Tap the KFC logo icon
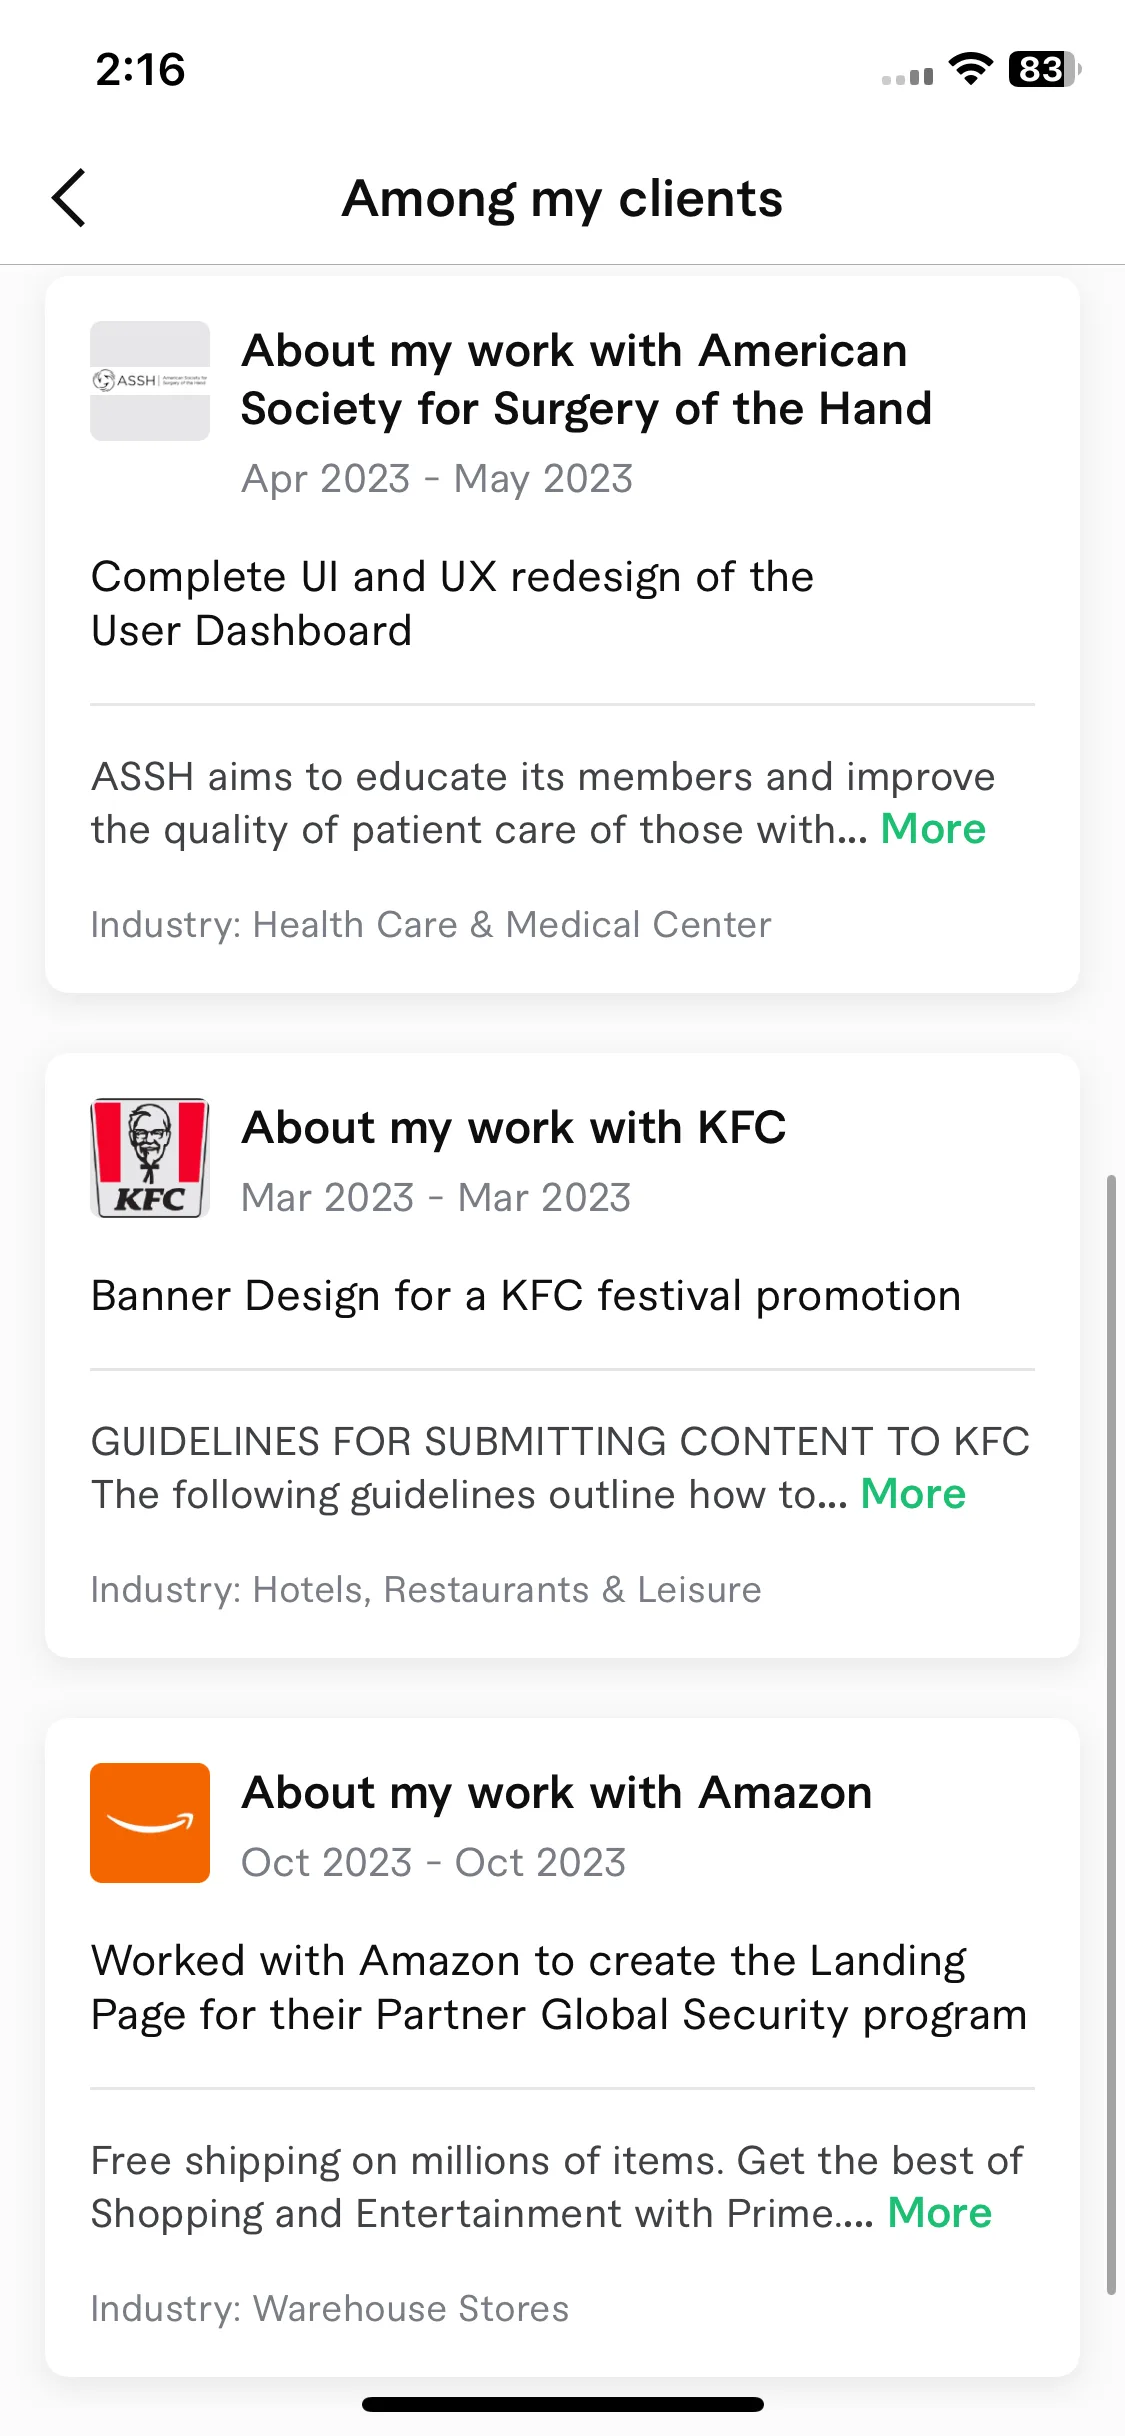 150,1158
